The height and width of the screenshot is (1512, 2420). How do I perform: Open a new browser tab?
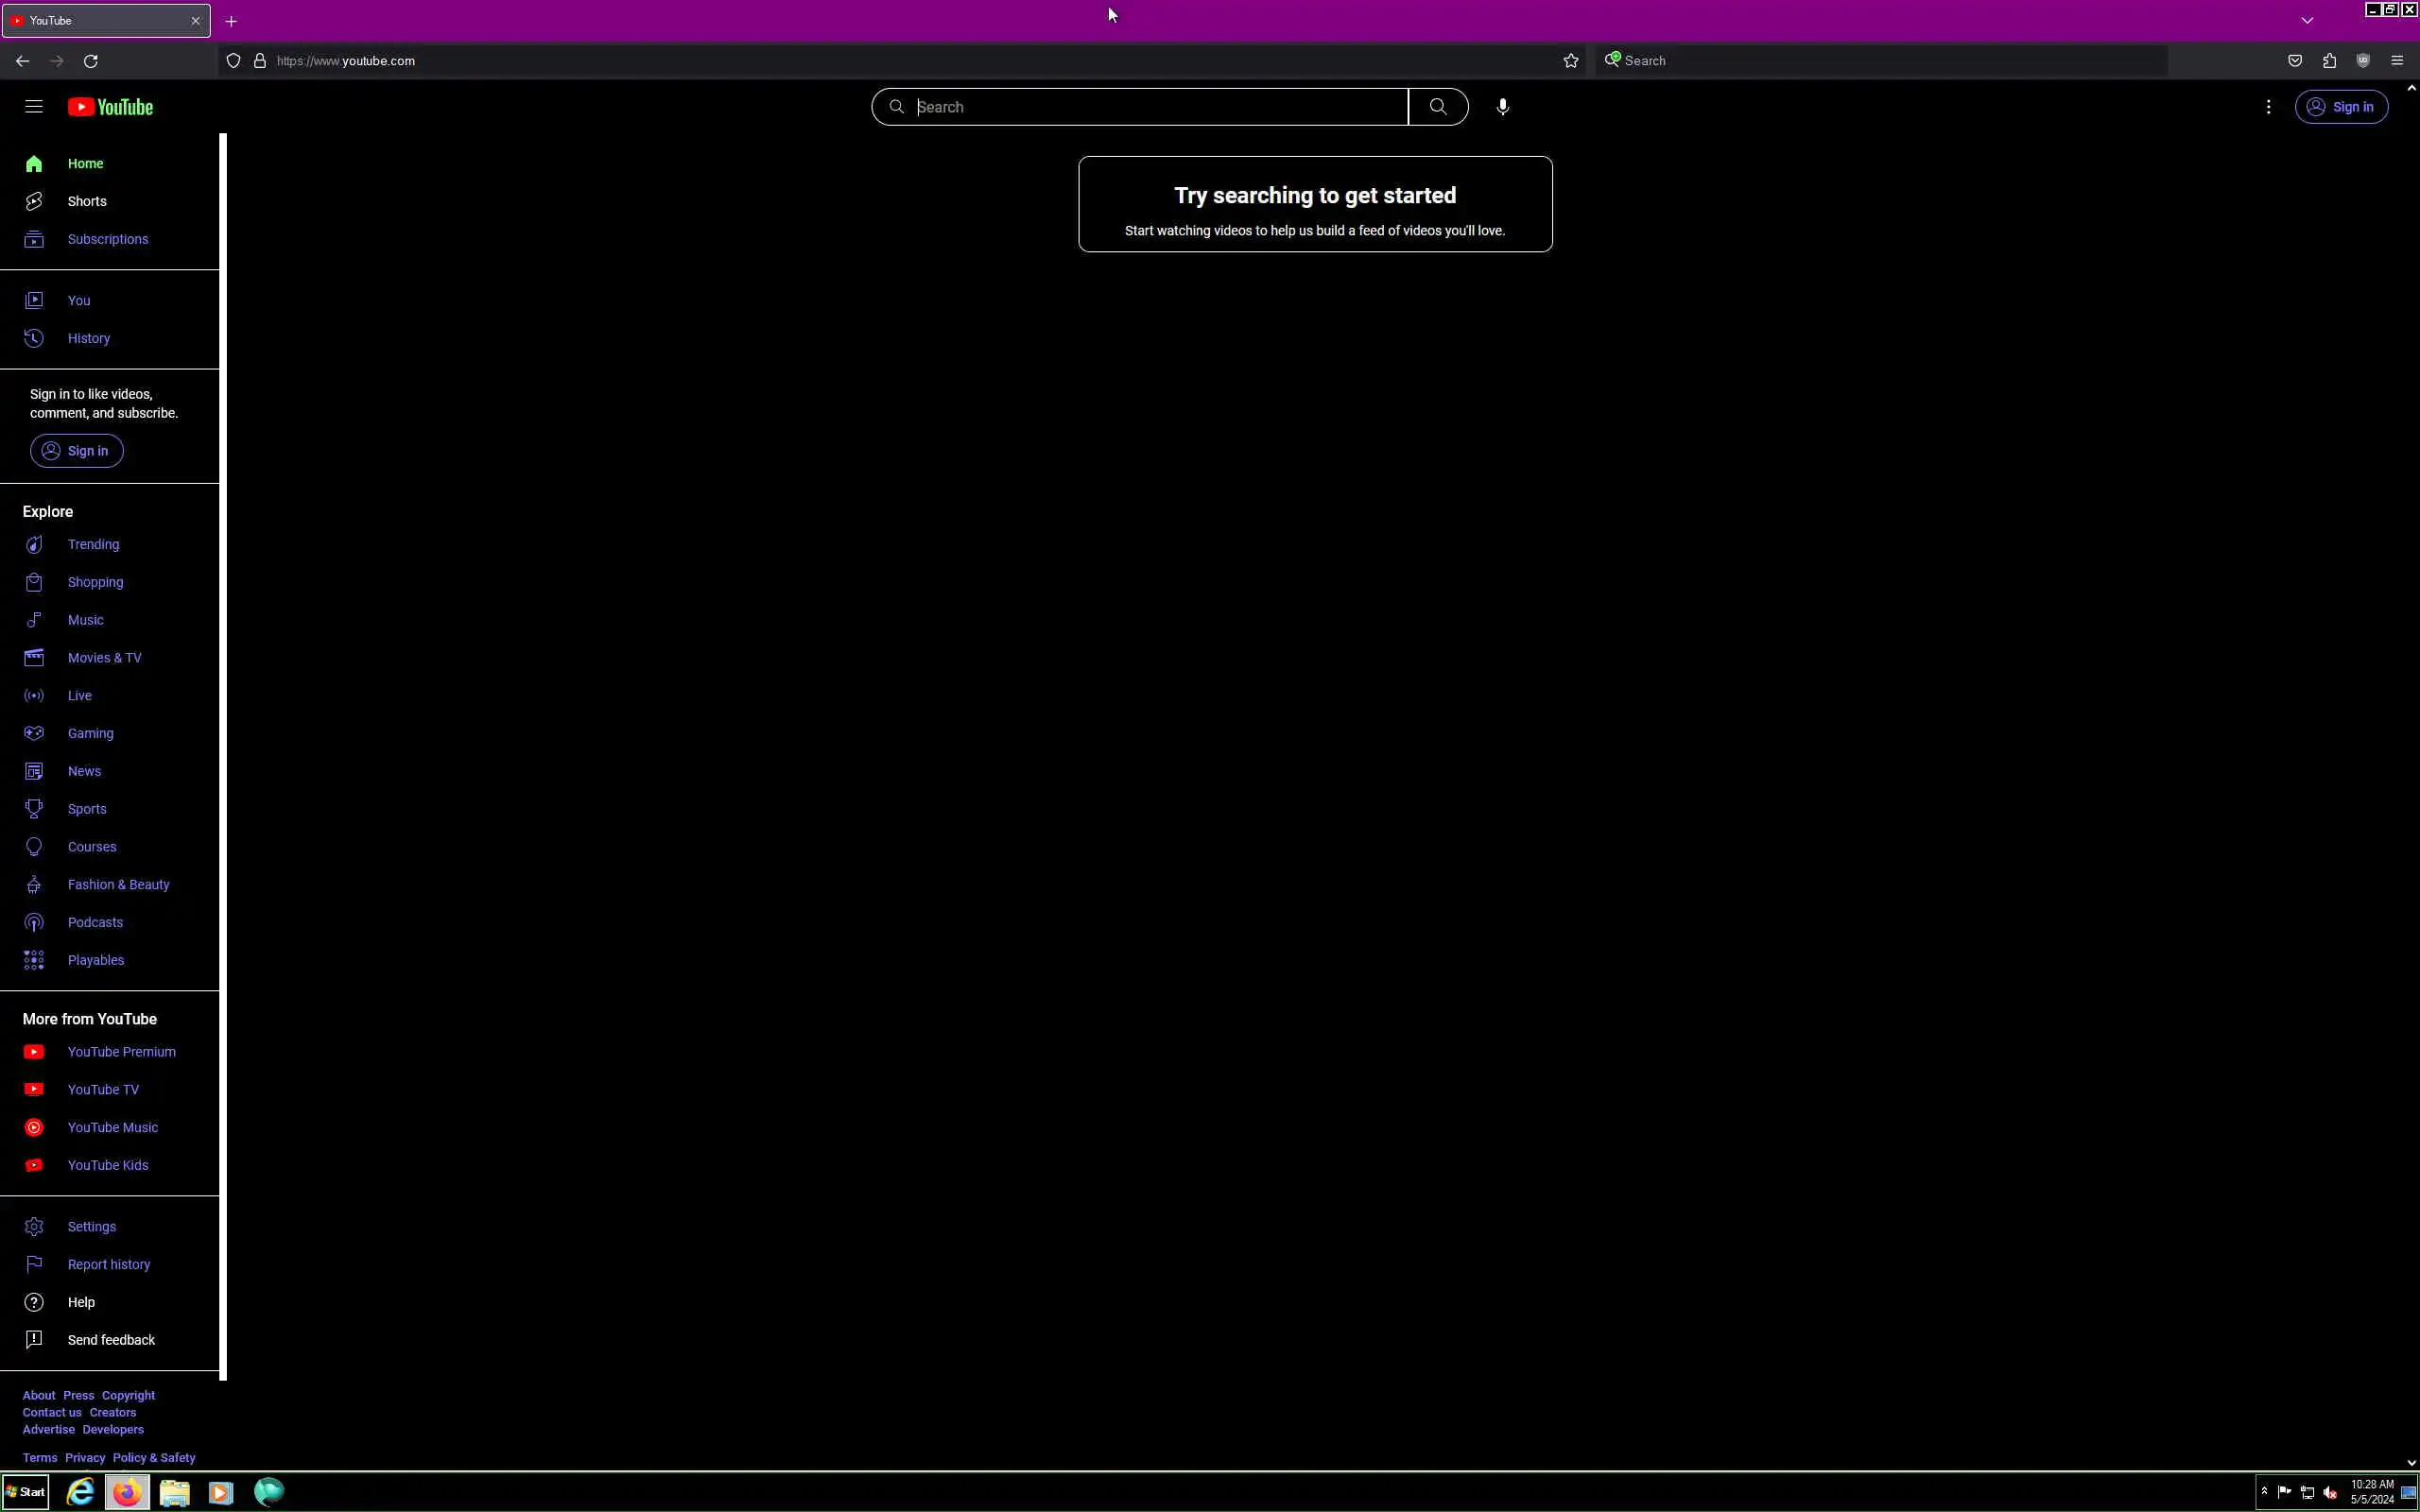tap(231, 21)
